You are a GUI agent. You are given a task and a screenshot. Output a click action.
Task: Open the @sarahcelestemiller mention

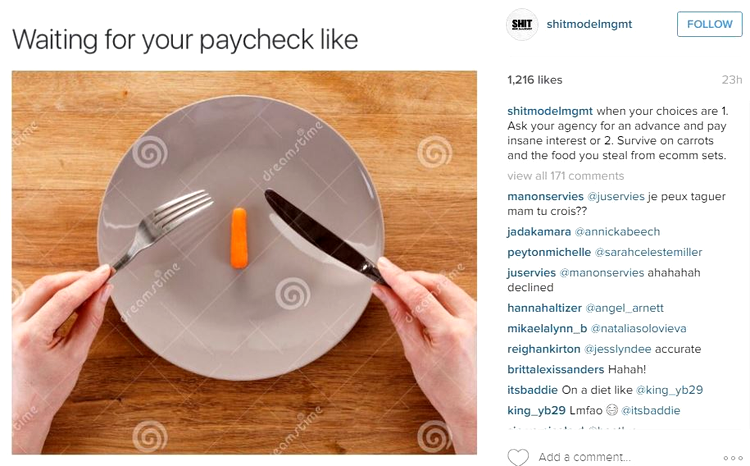(648, 252)
